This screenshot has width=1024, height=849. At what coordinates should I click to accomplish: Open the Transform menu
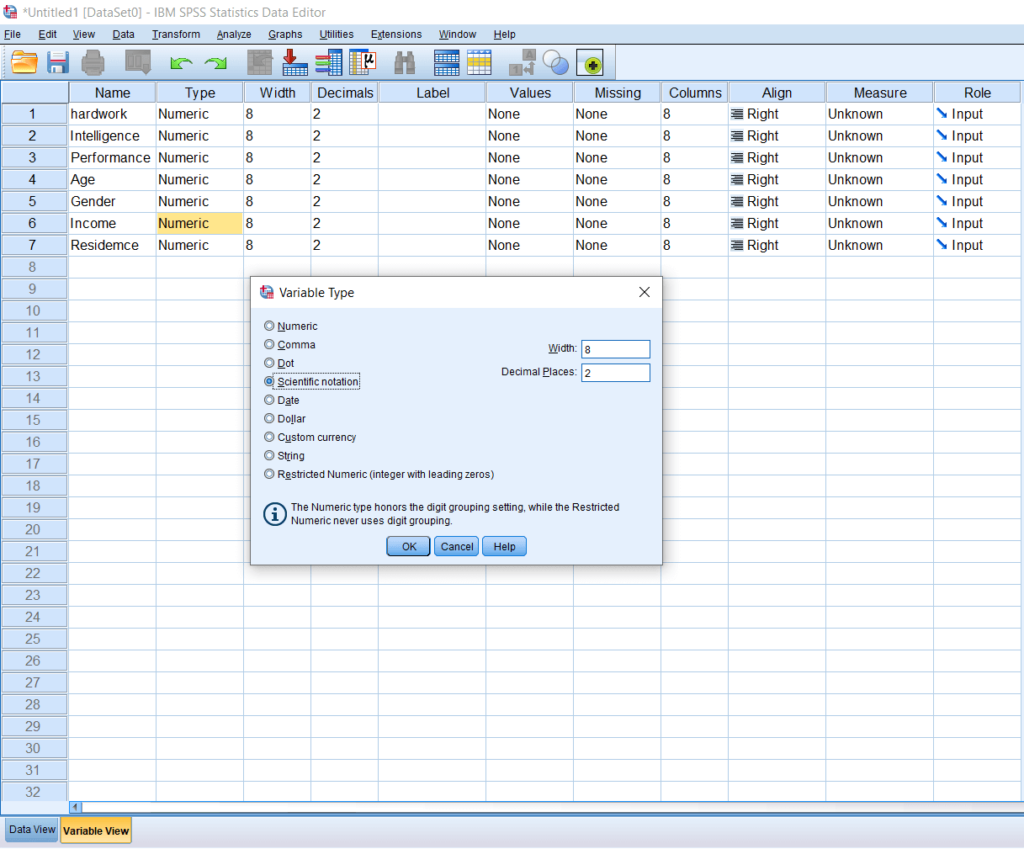pyautogui.click(x=176, y=33)
